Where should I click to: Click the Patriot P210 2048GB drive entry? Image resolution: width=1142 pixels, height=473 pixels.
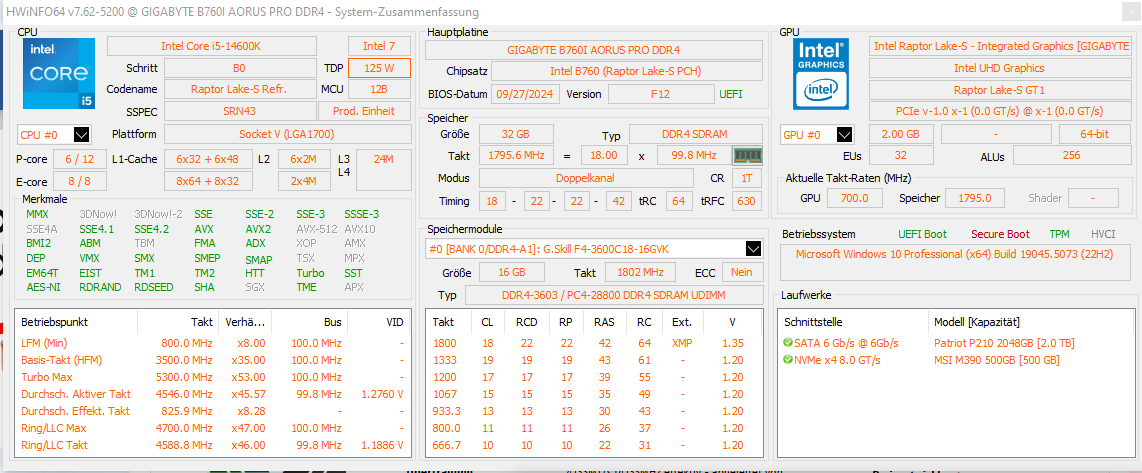(1004, 343)
